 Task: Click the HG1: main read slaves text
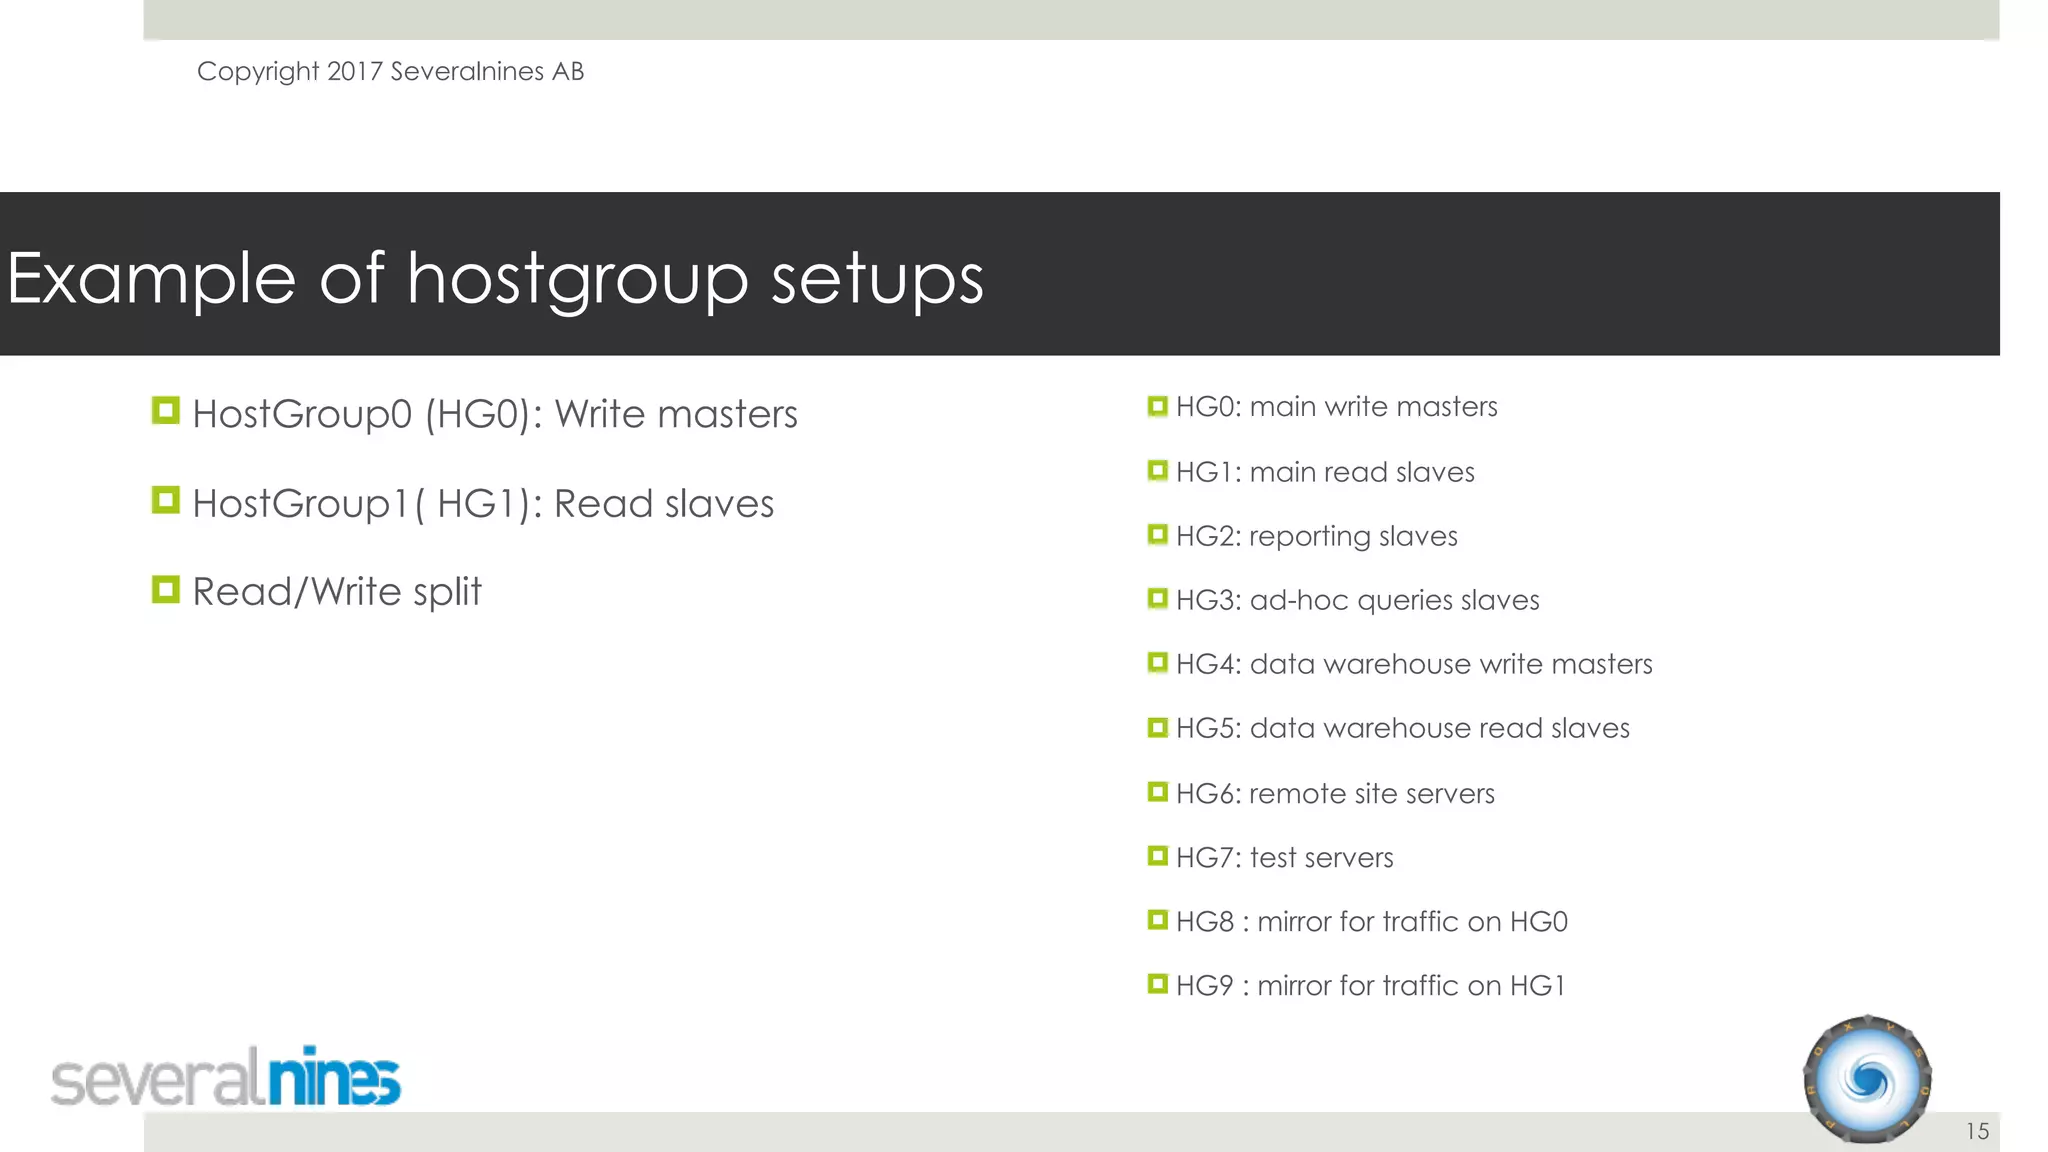tap(1325, 472)
